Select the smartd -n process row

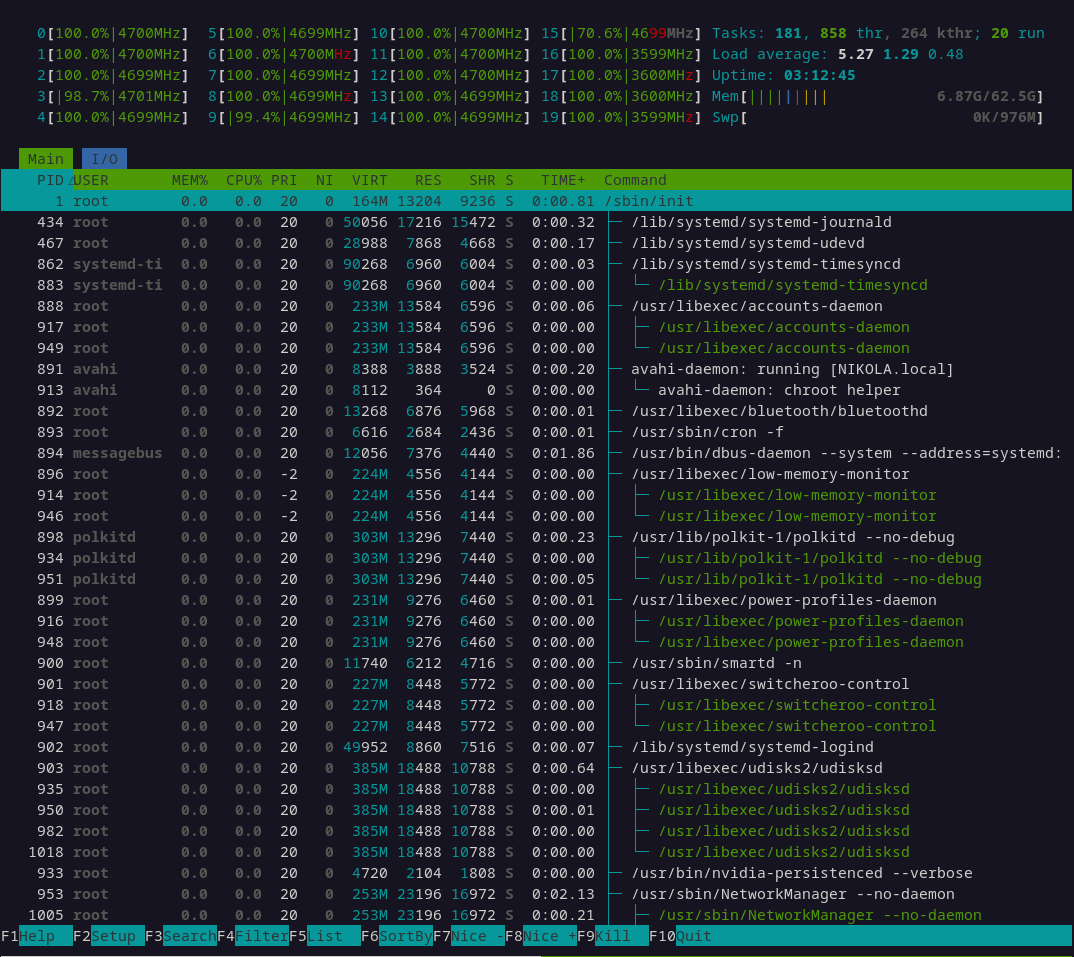(536, 663)
